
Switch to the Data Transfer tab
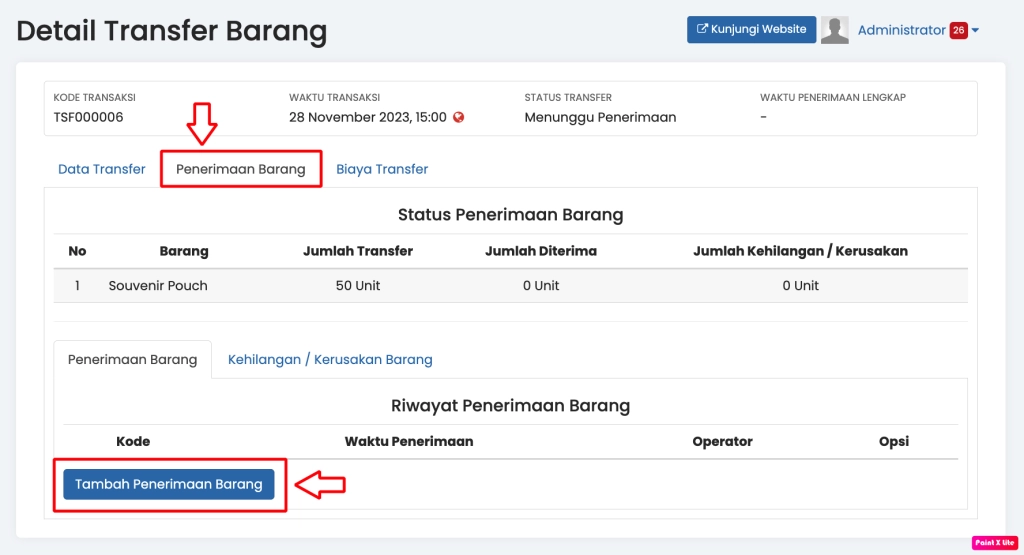tap(102, 169)
